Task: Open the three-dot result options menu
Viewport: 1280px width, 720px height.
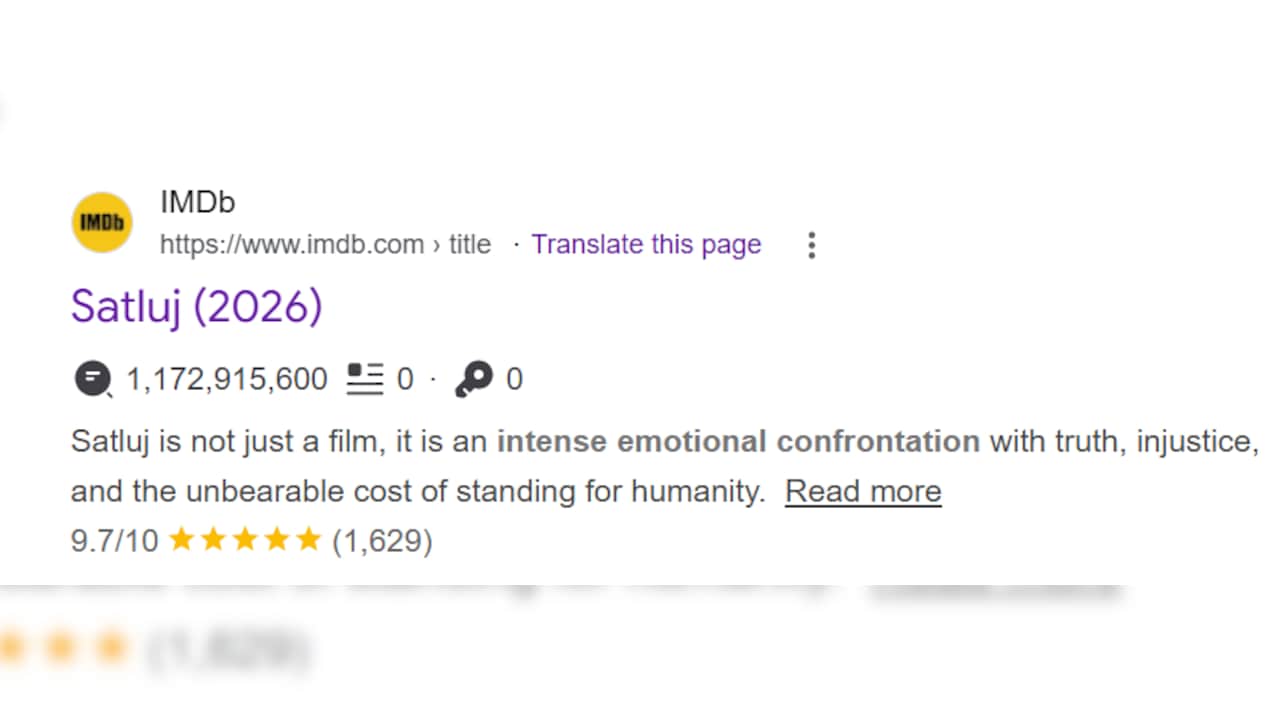Action: tap(812, 245)
